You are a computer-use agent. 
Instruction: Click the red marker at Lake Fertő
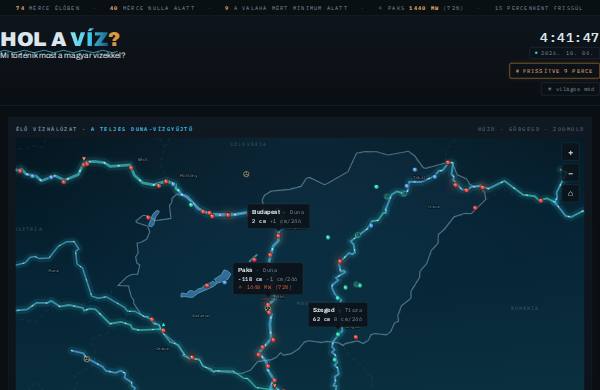tap(148, 218)
